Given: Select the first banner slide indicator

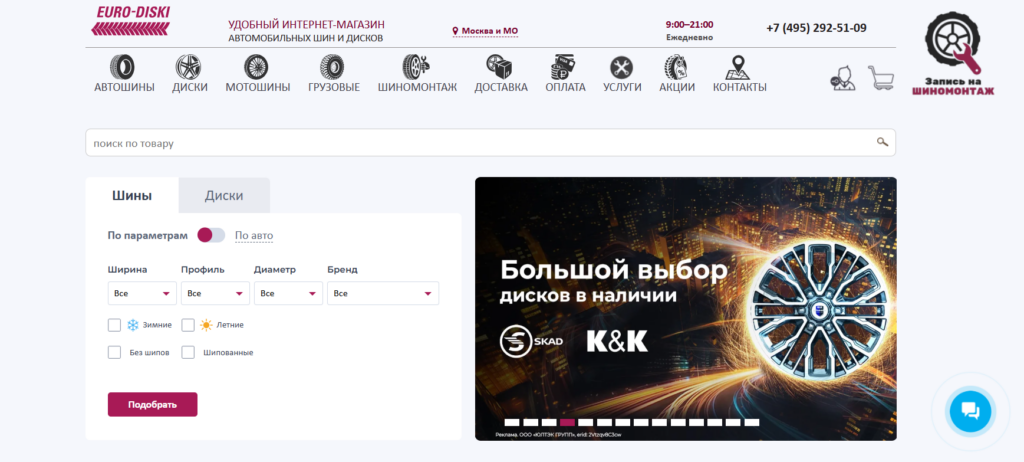Looking at the screenshot, I should (x=511, y=422).
